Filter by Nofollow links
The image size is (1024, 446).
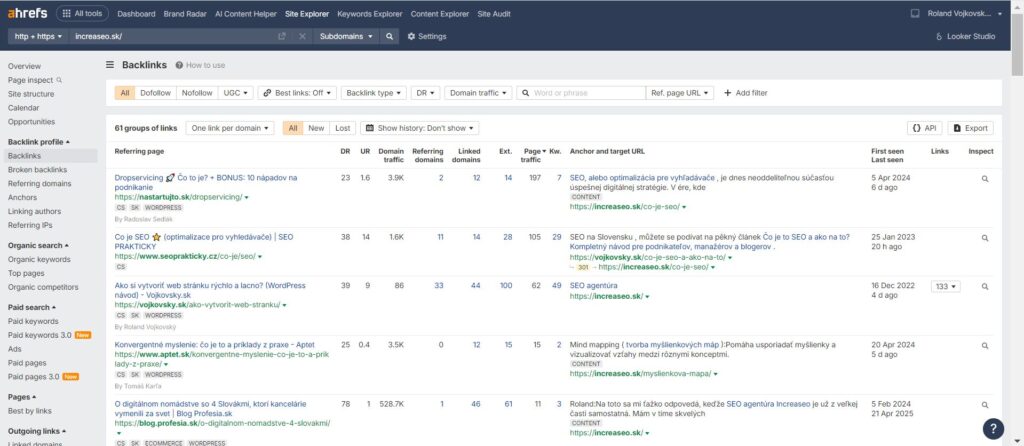click(x=197, y=93)
